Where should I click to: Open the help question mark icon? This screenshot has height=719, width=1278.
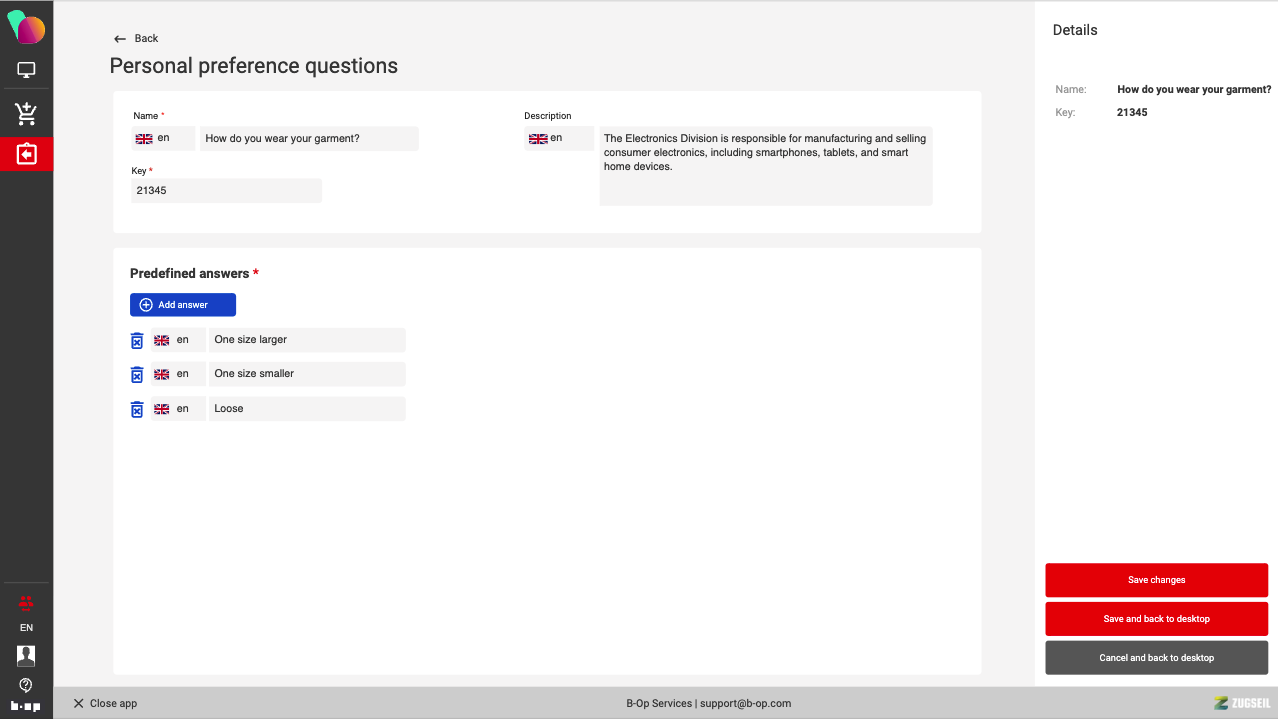[26, 685]
